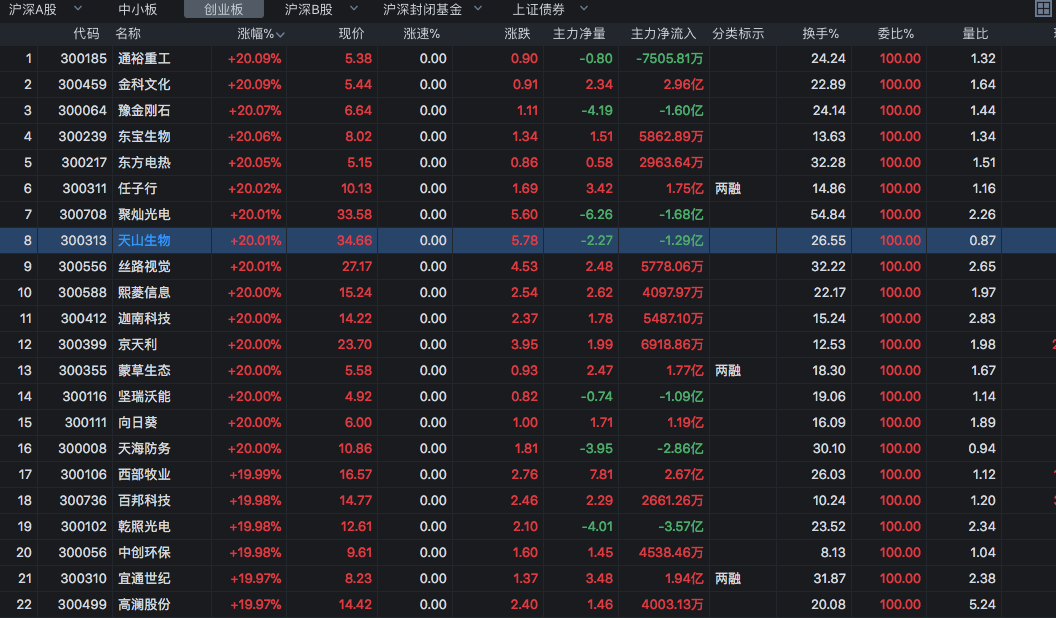Viewport: 1056px width, 618px height.
Task: Click net volume 7.81 for 西部牧业
Action: click(601, 475)
